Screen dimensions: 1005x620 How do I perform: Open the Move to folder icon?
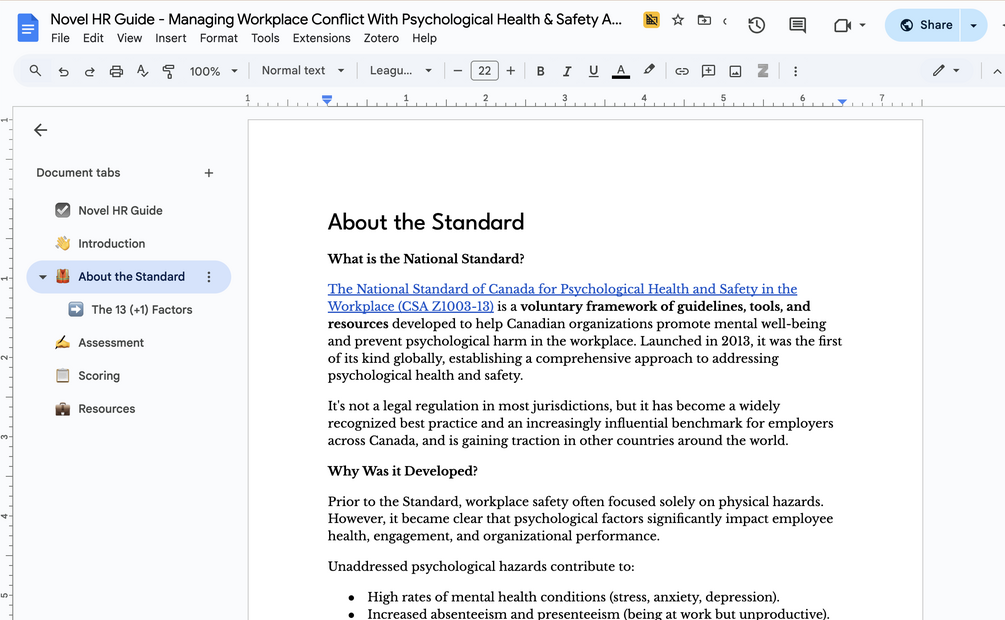point(704,20)
